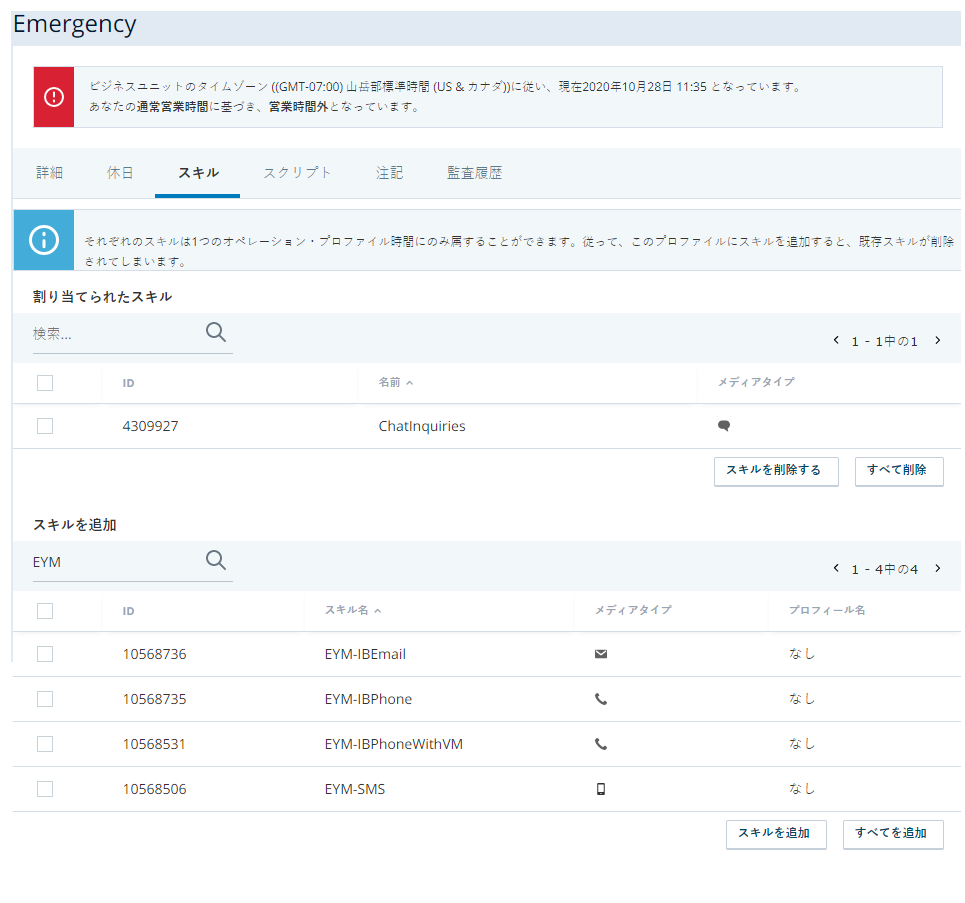
Task: Click phone media icon for EYM-IBPhone
Action: (x=601, y=699)
